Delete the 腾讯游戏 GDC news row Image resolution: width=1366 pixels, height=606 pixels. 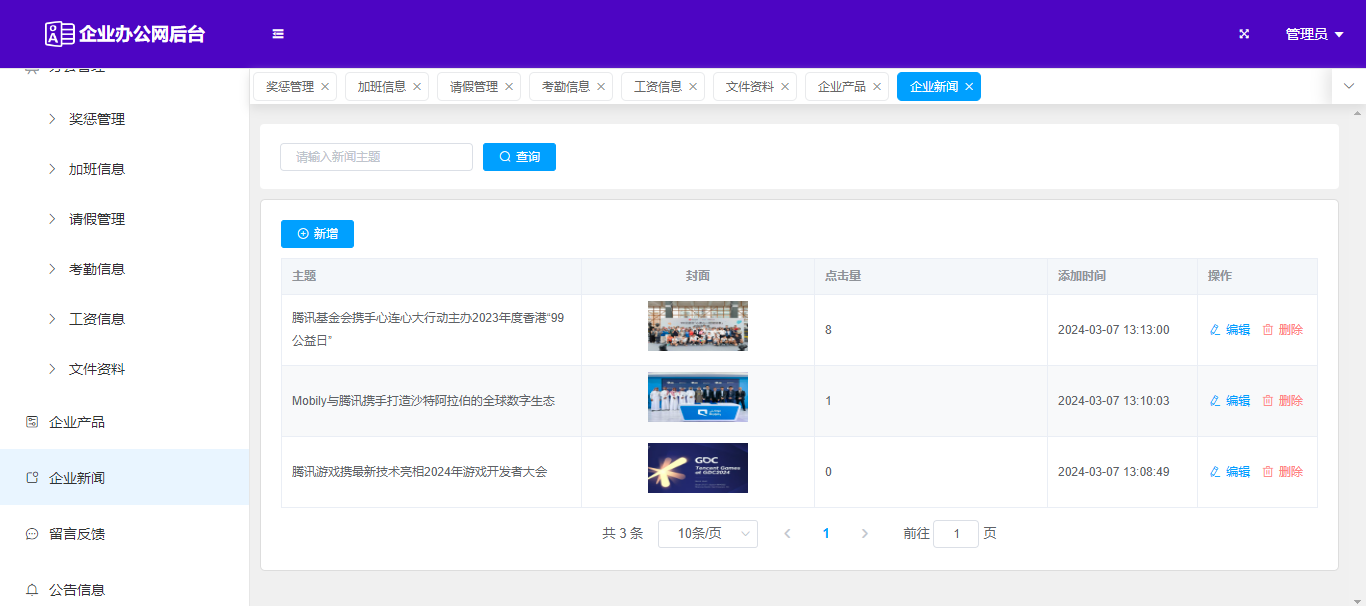tap(1283, 472)
